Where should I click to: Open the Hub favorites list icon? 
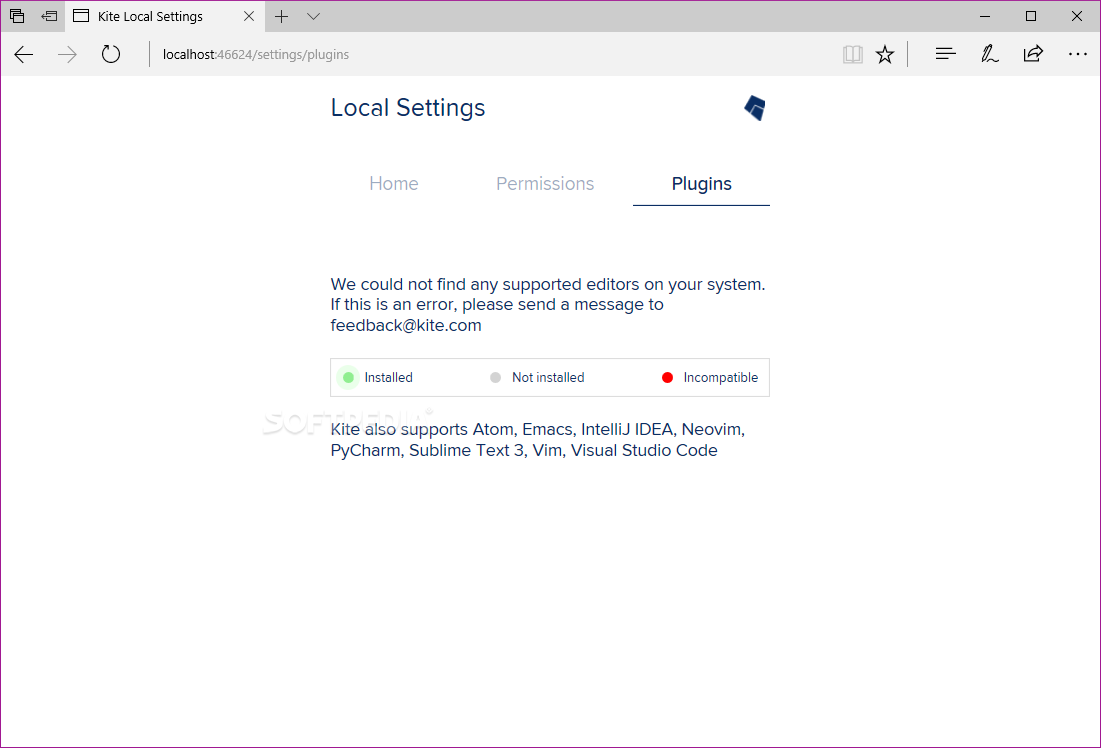pyautogui.click(x=946, y=53)
